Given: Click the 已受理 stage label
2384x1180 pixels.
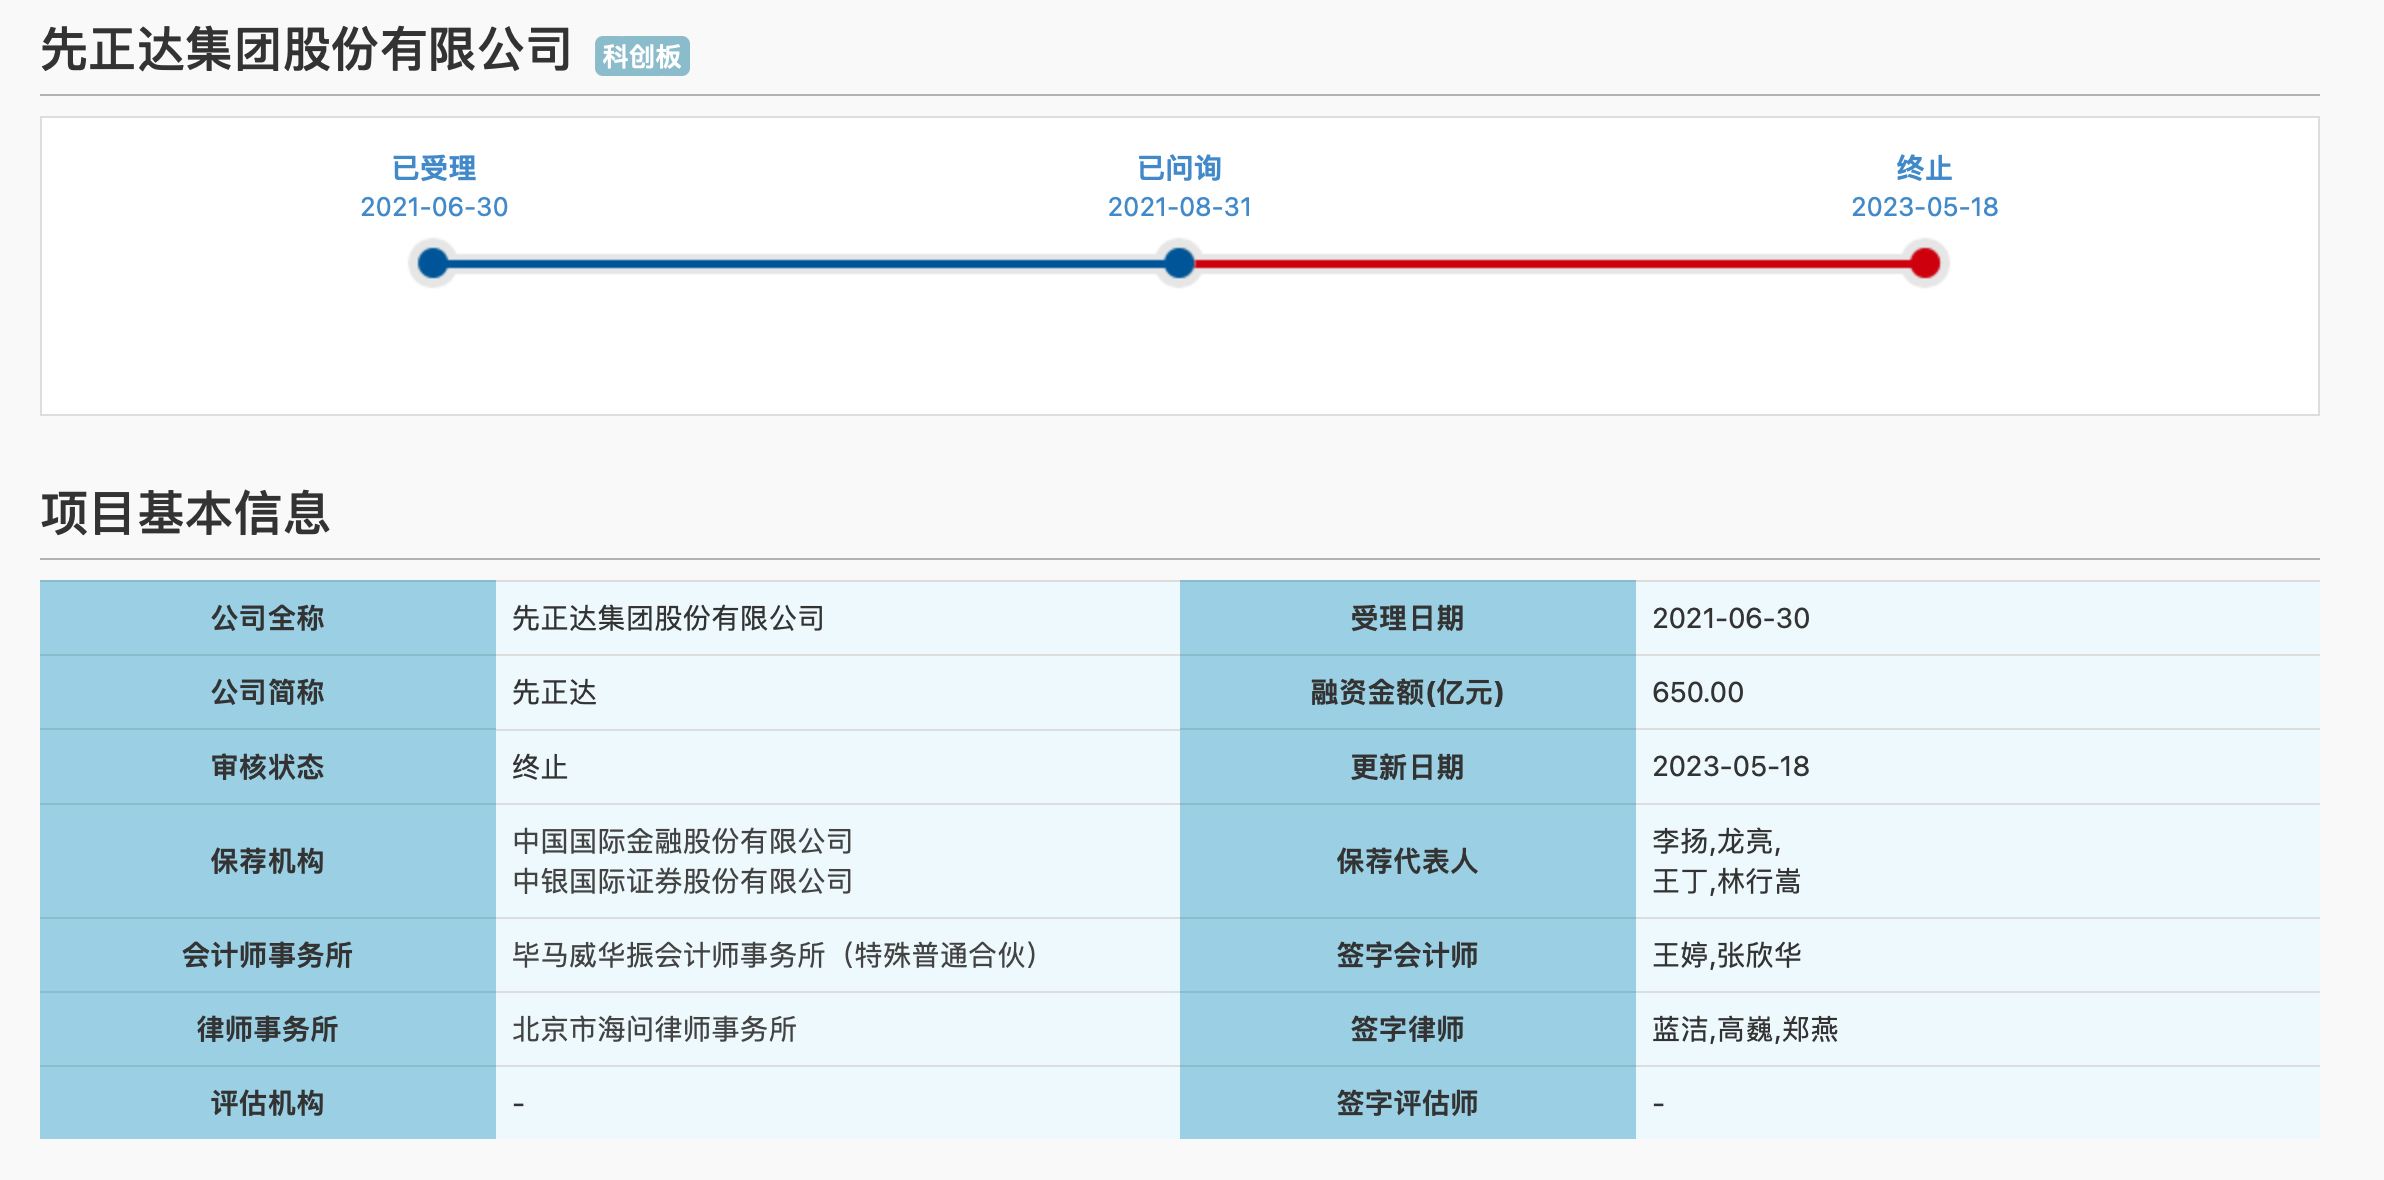Looking at the screenshot, I should click(x=434, y=168).
